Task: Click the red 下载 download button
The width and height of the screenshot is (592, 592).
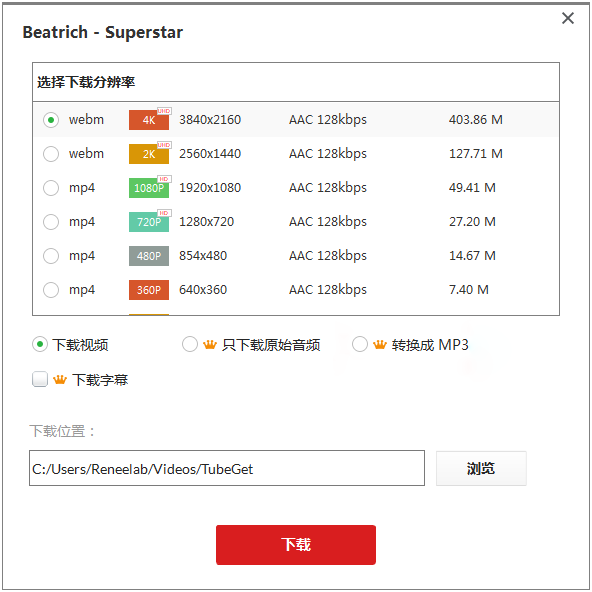Action: (x=296, y=545)
